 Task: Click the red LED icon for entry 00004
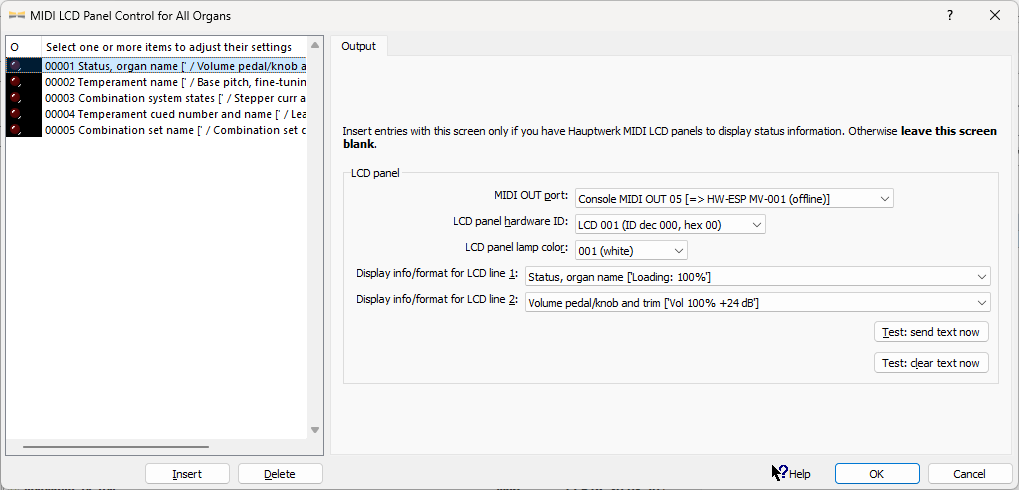coord(15,114)
